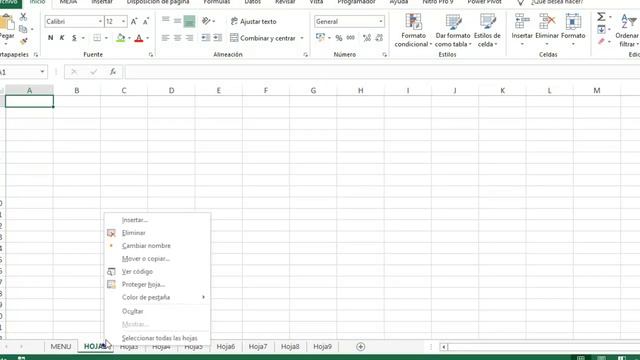Decrease font size with the small A icon

[146, 21]
